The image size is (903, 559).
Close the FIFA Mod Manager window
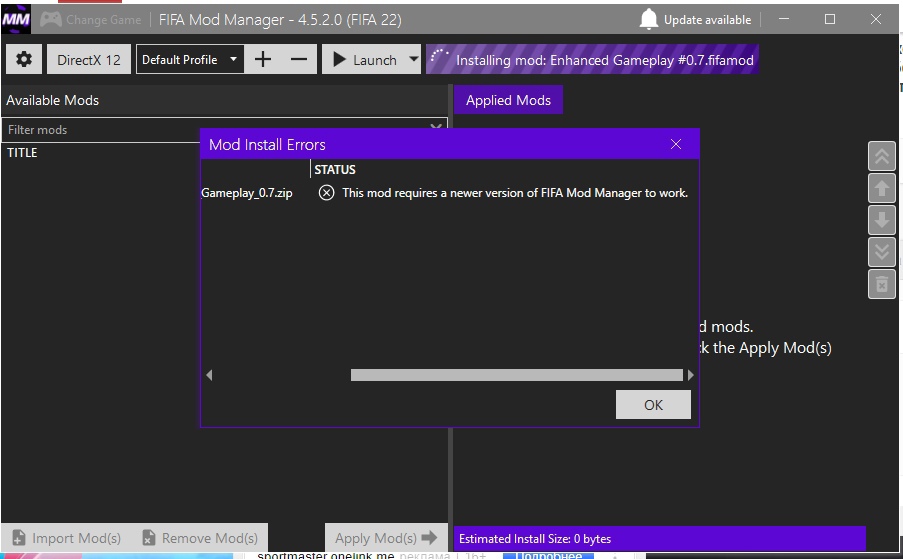(876, 19)
